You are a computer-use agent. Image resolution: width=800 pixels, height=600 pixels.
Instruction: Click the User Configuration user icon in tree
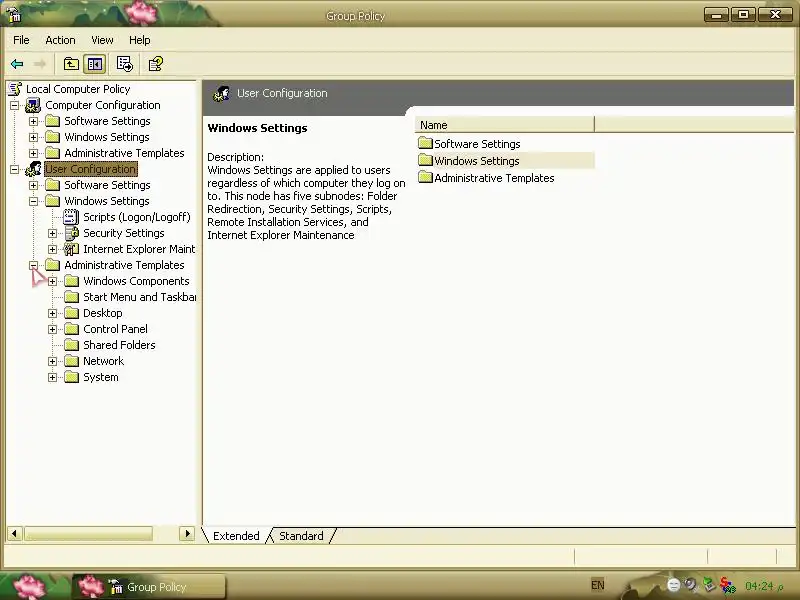pos(33,169)
